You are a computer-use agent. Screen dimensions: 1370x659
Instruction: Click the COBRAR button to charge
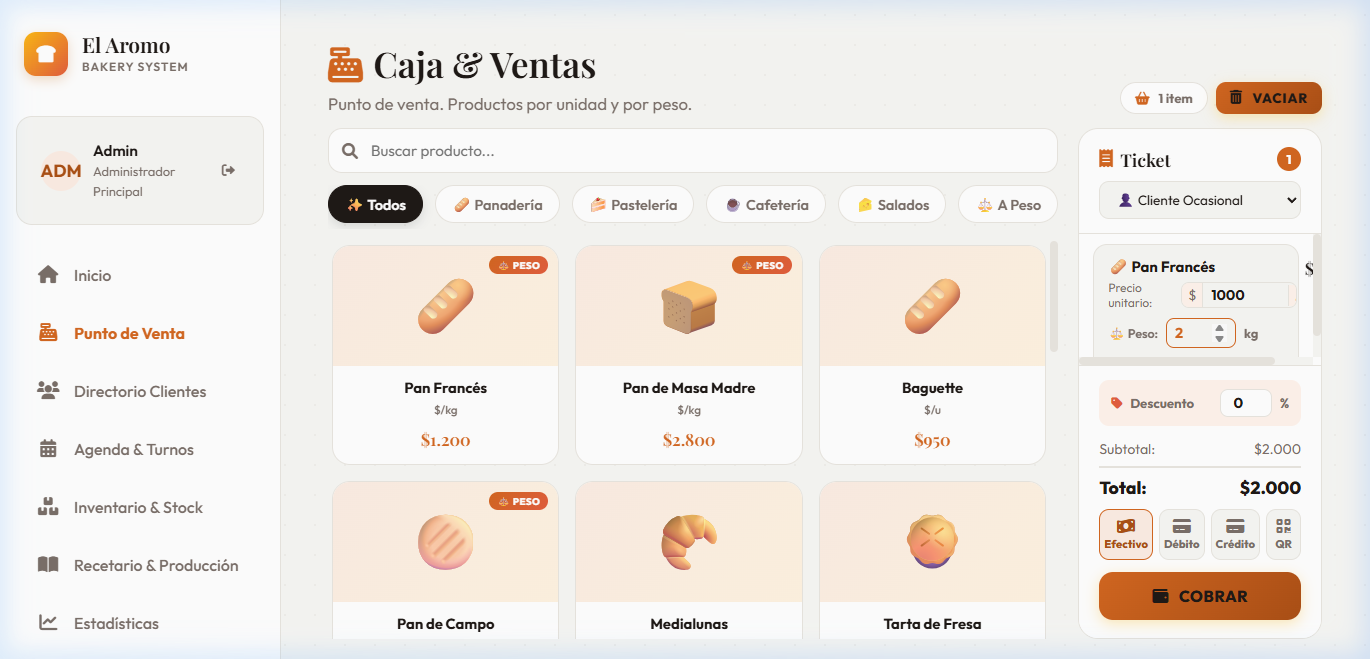click(x=1199, y=595)
